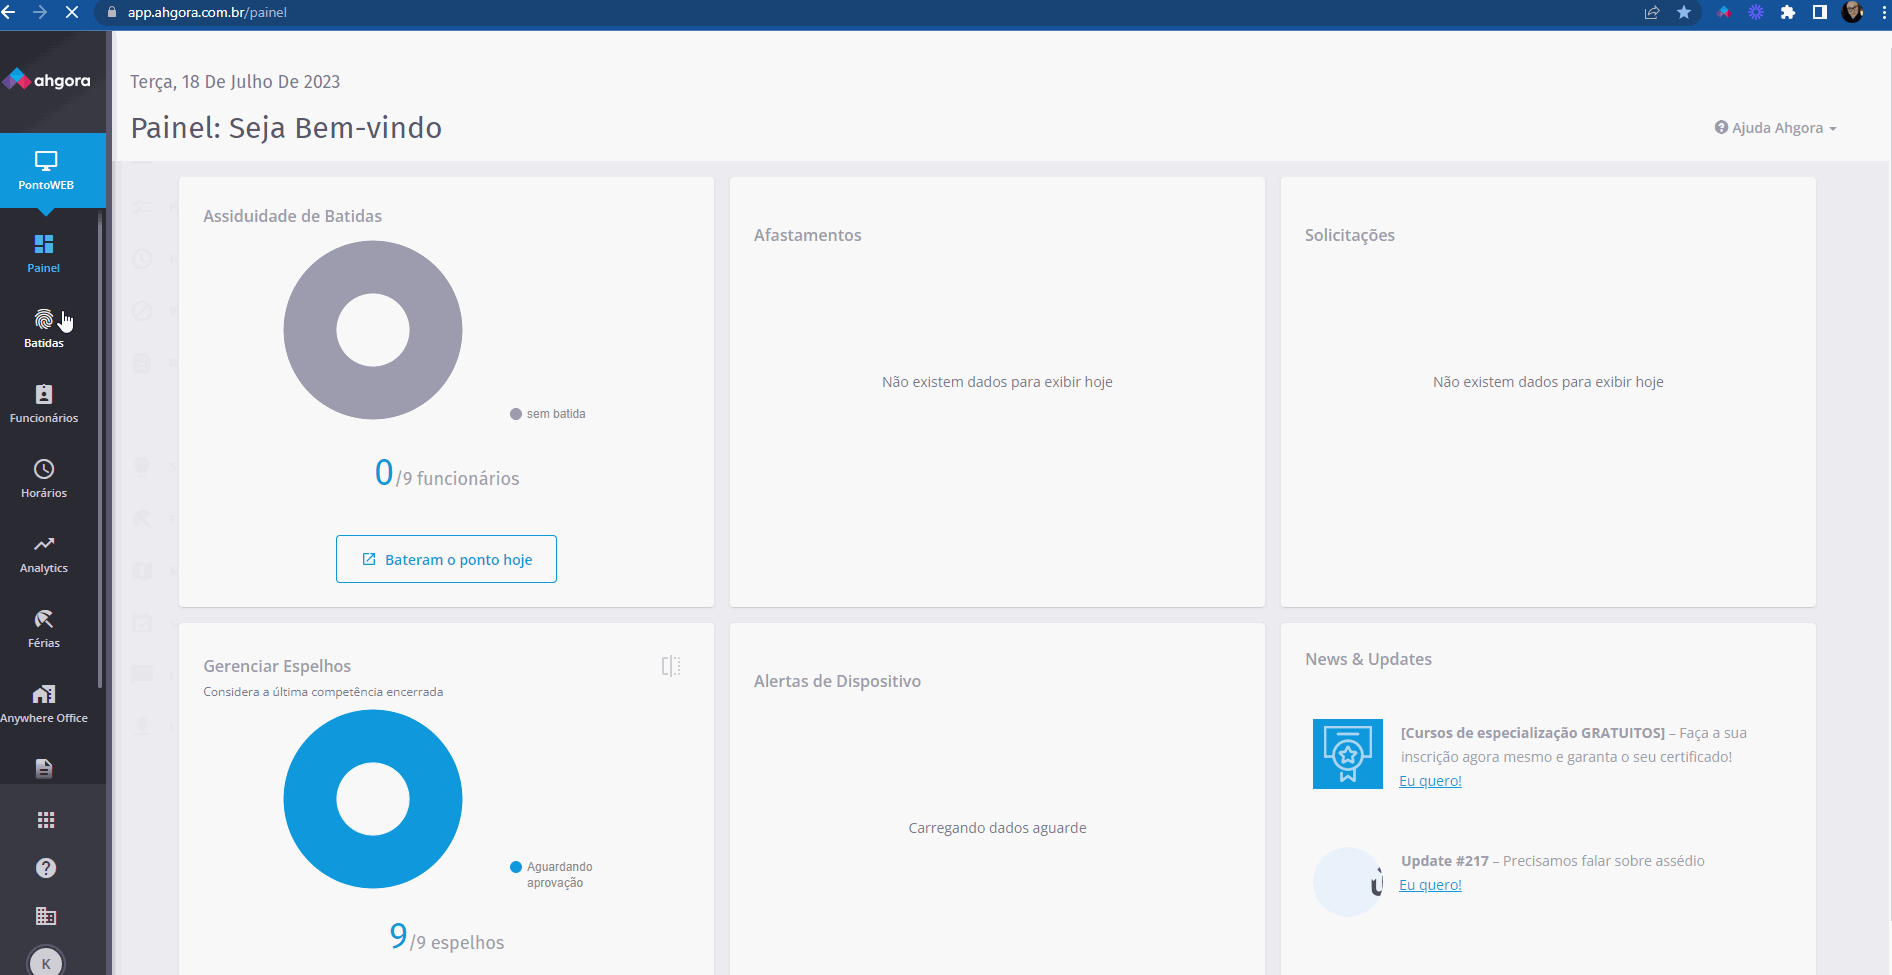
Task: Go to Painel in sidebar
Action: [x=44, y=254]
